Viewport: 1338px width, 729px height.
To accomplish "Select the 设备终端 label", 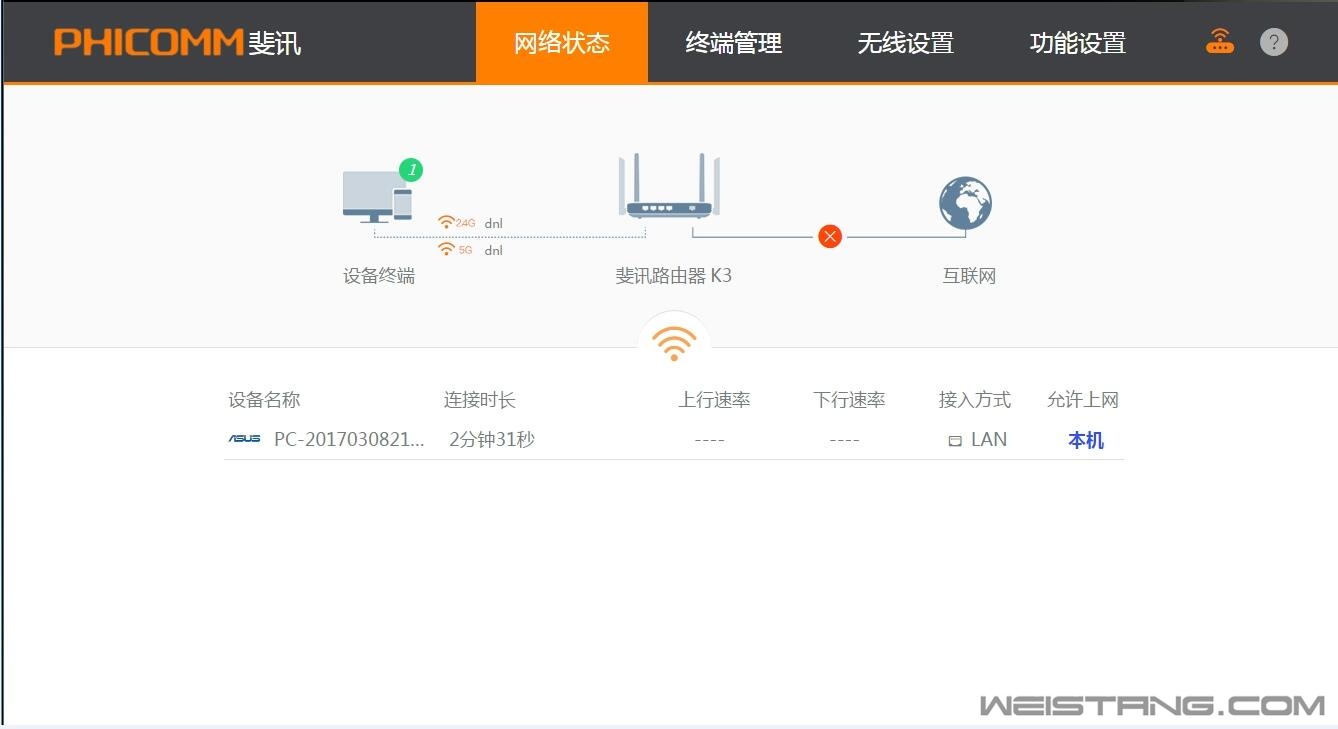I will (x=379, y=276).
